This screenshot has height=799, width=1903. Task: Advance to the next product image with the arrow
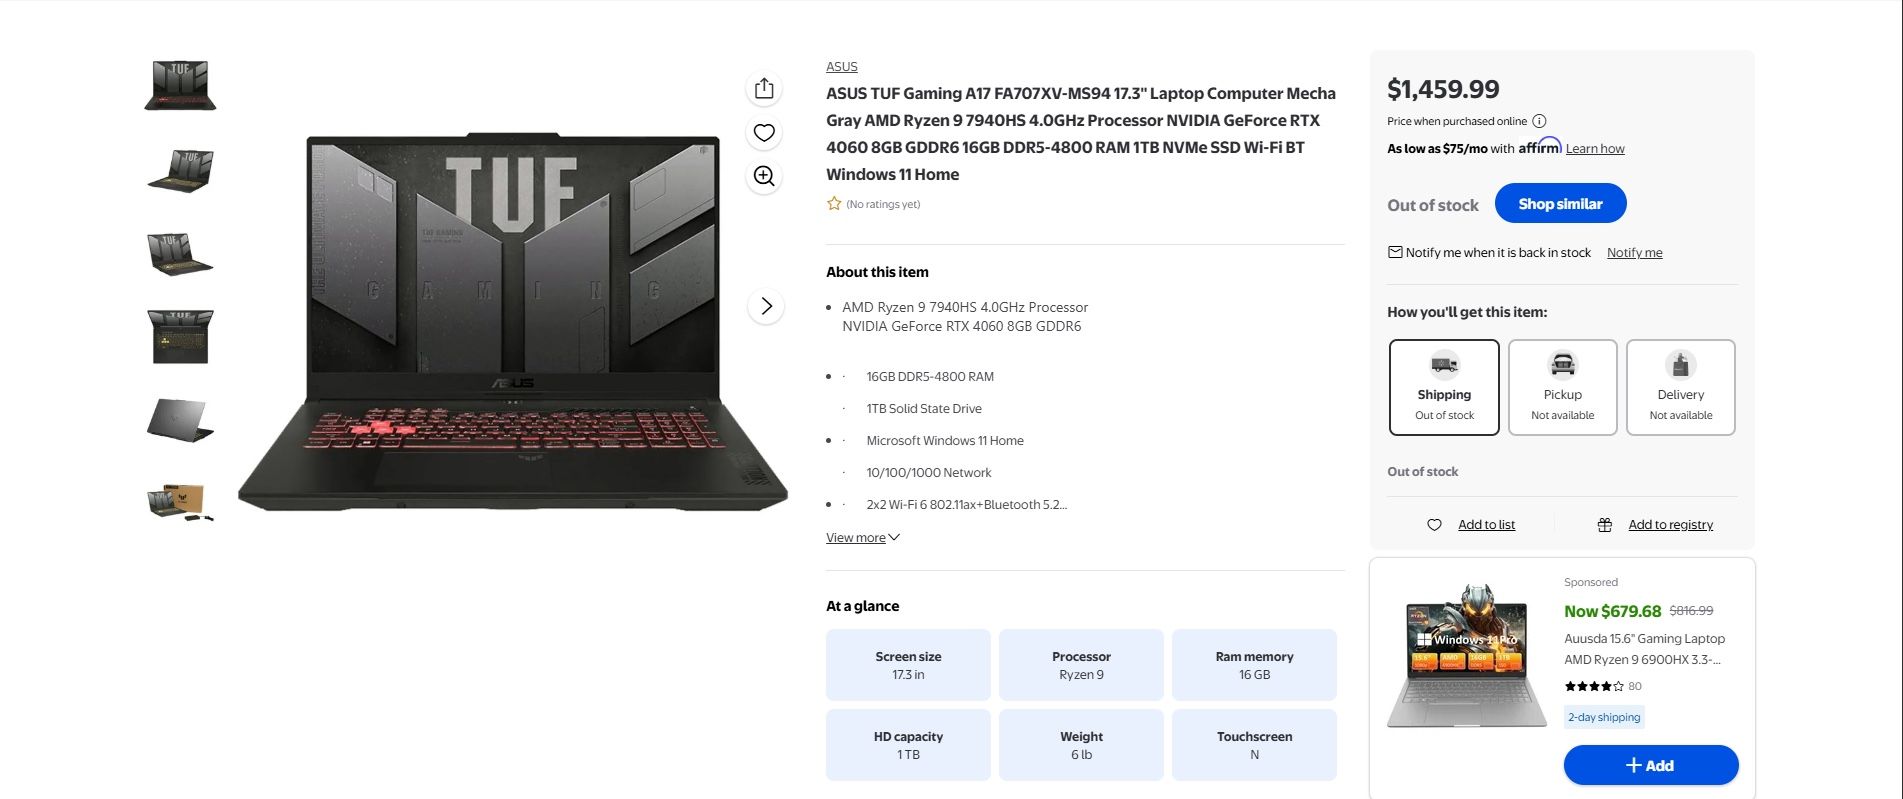(x=766, y=306)
